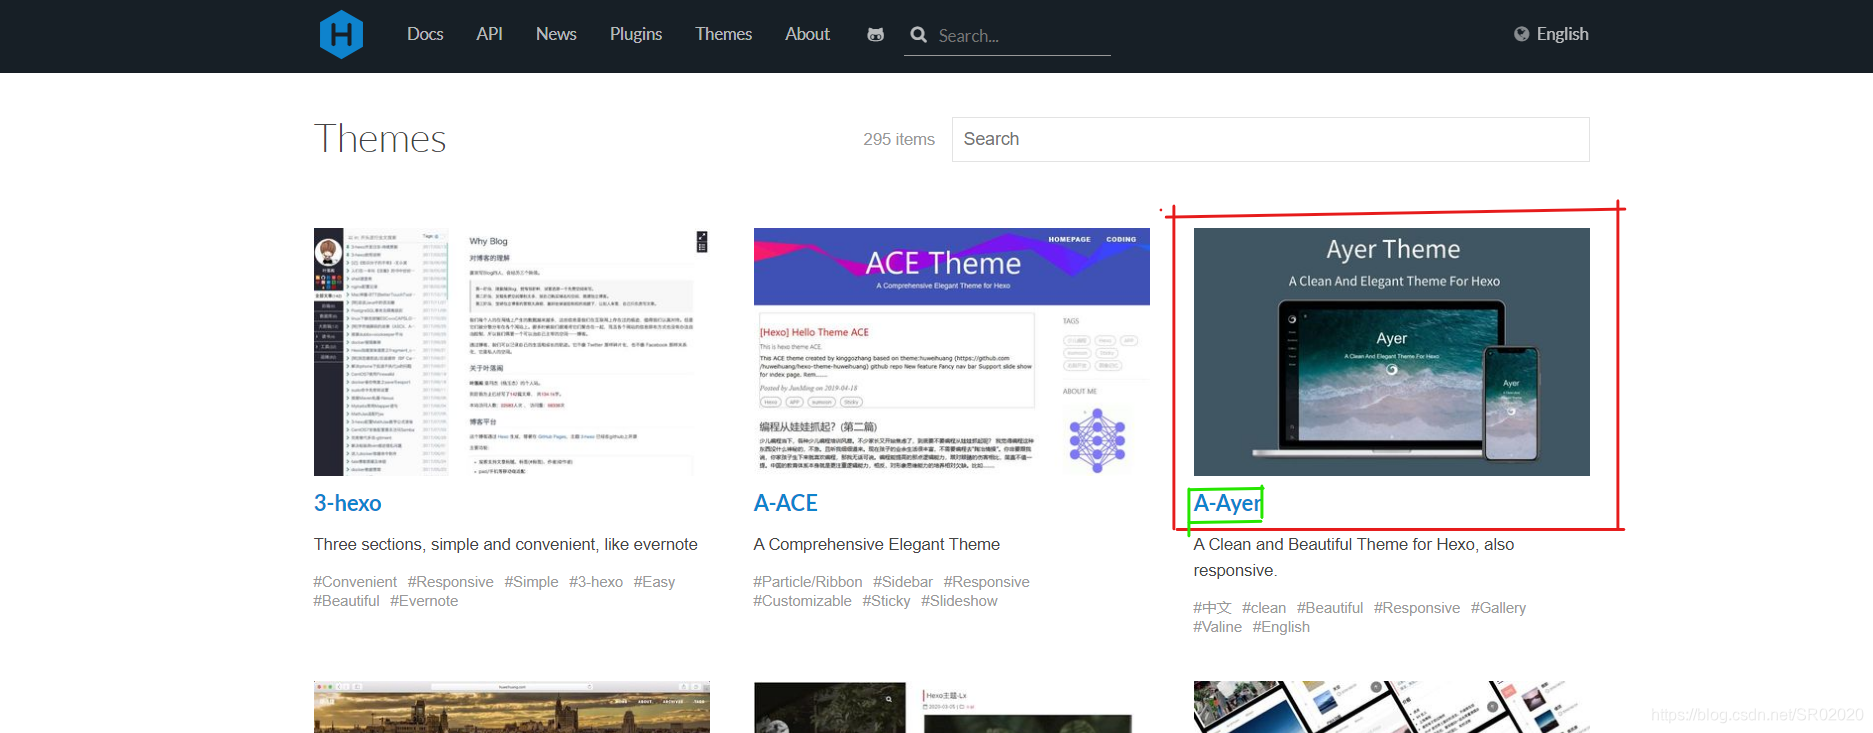This screenshot has height=733, width=1873.
Task: Click the #中文 tag
Action: pos(1212,608)
